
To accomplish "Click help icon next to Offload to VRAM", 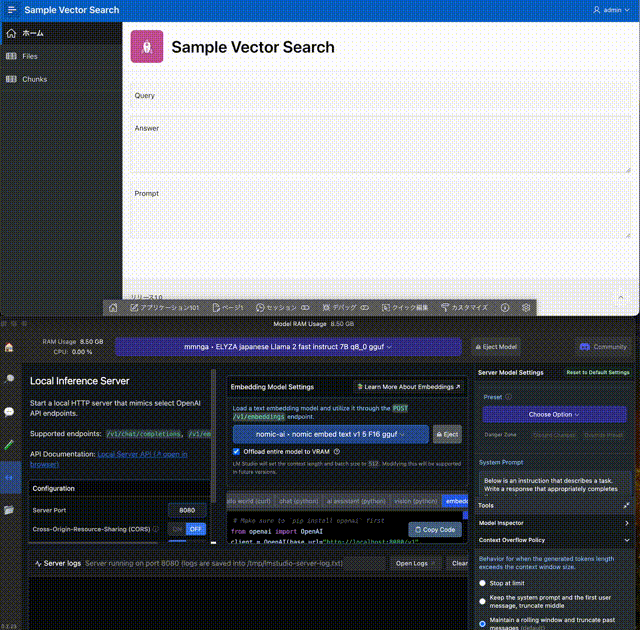I will (x=337, y=452).
